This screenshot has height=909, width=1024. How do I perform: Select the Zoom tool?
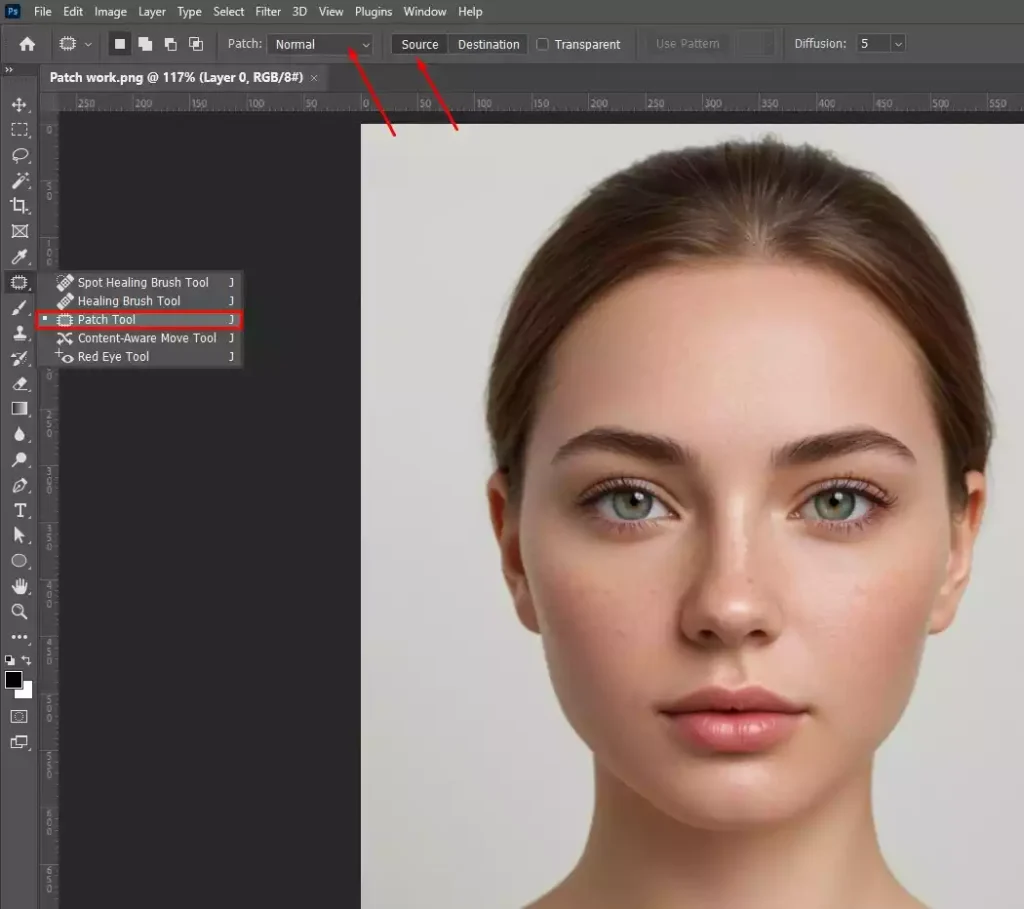tap(20, 612)
